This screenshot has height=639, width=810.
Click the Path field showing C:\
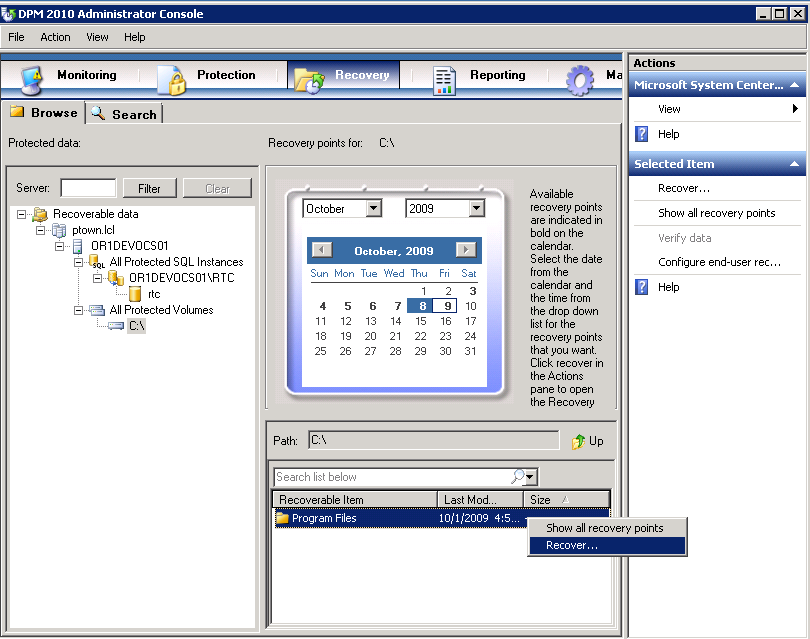coord(433,441)
